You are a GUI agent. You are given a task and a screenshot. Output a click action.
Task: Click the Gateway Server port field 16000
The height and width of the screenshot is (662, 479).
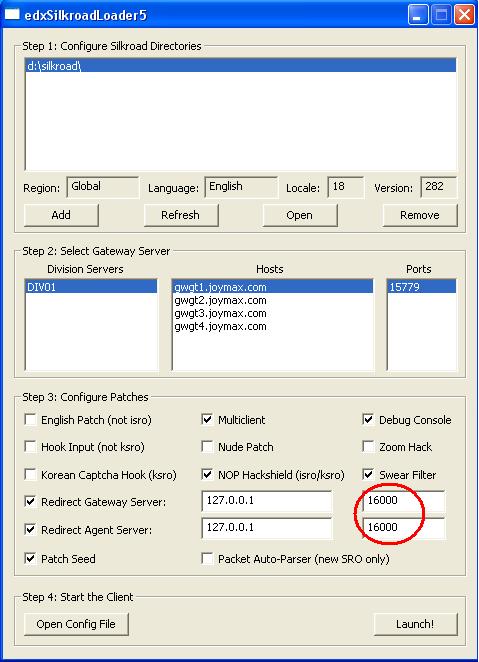coord(404,501)
